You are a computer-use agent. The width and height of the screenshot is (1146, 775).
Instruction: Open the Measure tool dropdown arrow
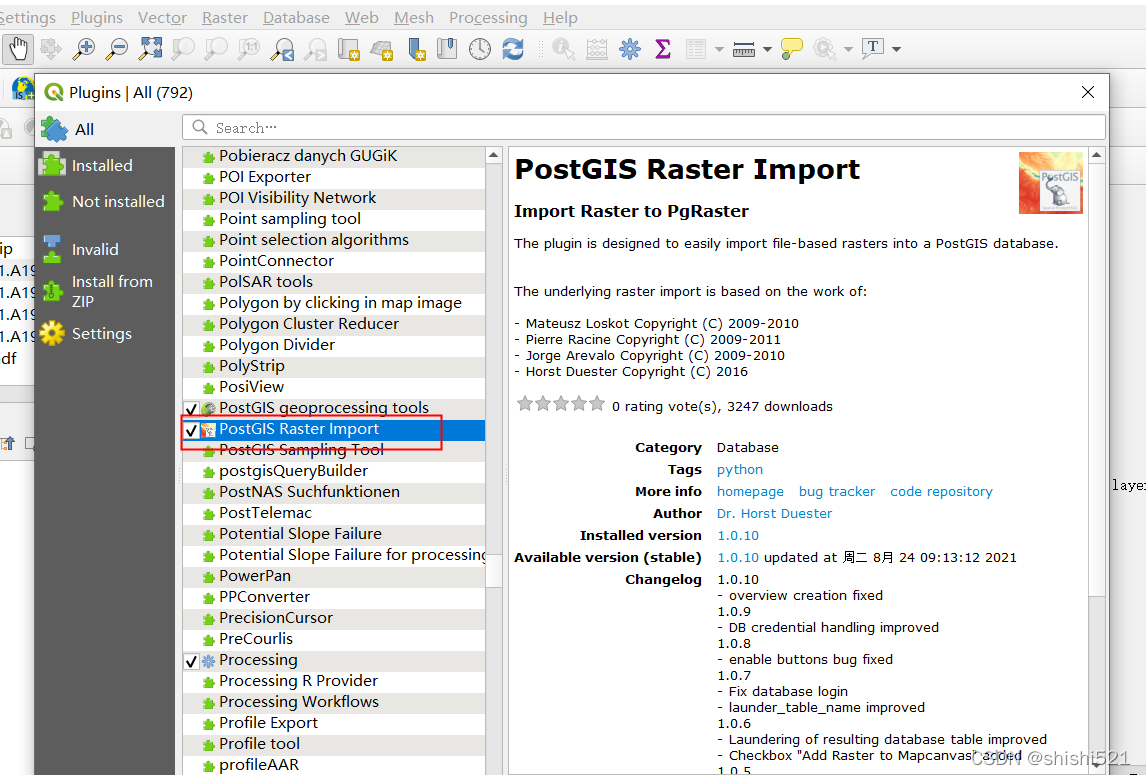(767, 49)
